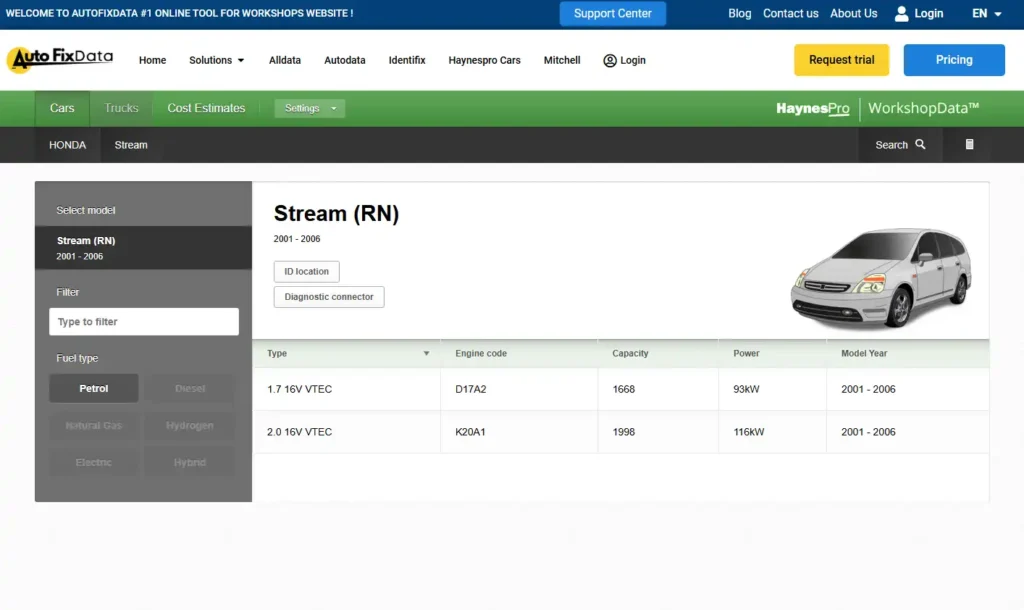This screenshot has width=1024, height=610.
Task: Open the search magnifier in the dark bar
Action: point(920,144)
